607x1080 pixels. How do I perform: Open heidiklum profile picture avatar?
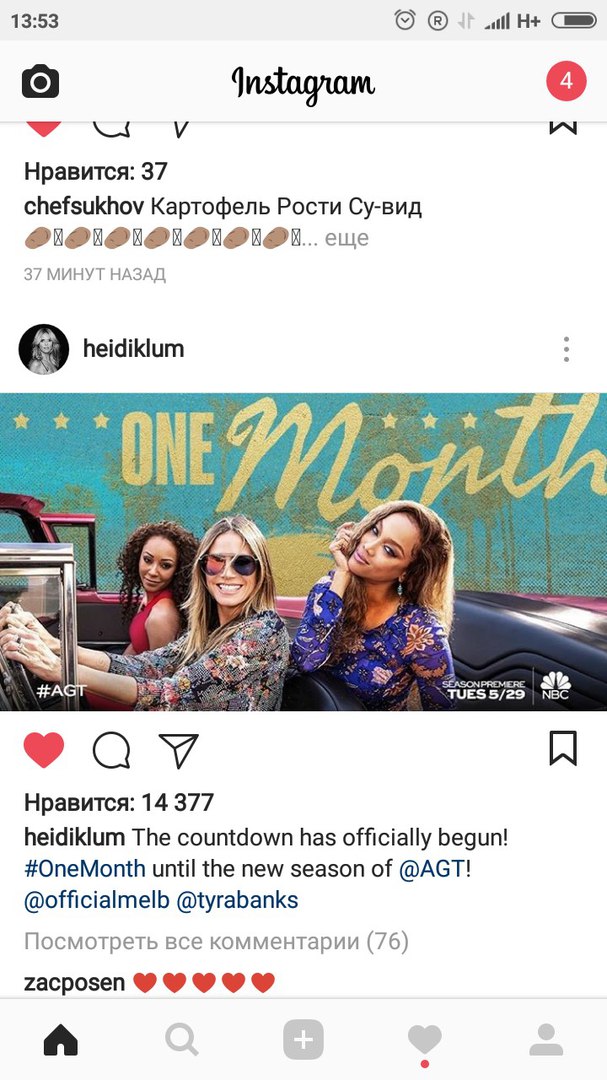tap(43, 349)
